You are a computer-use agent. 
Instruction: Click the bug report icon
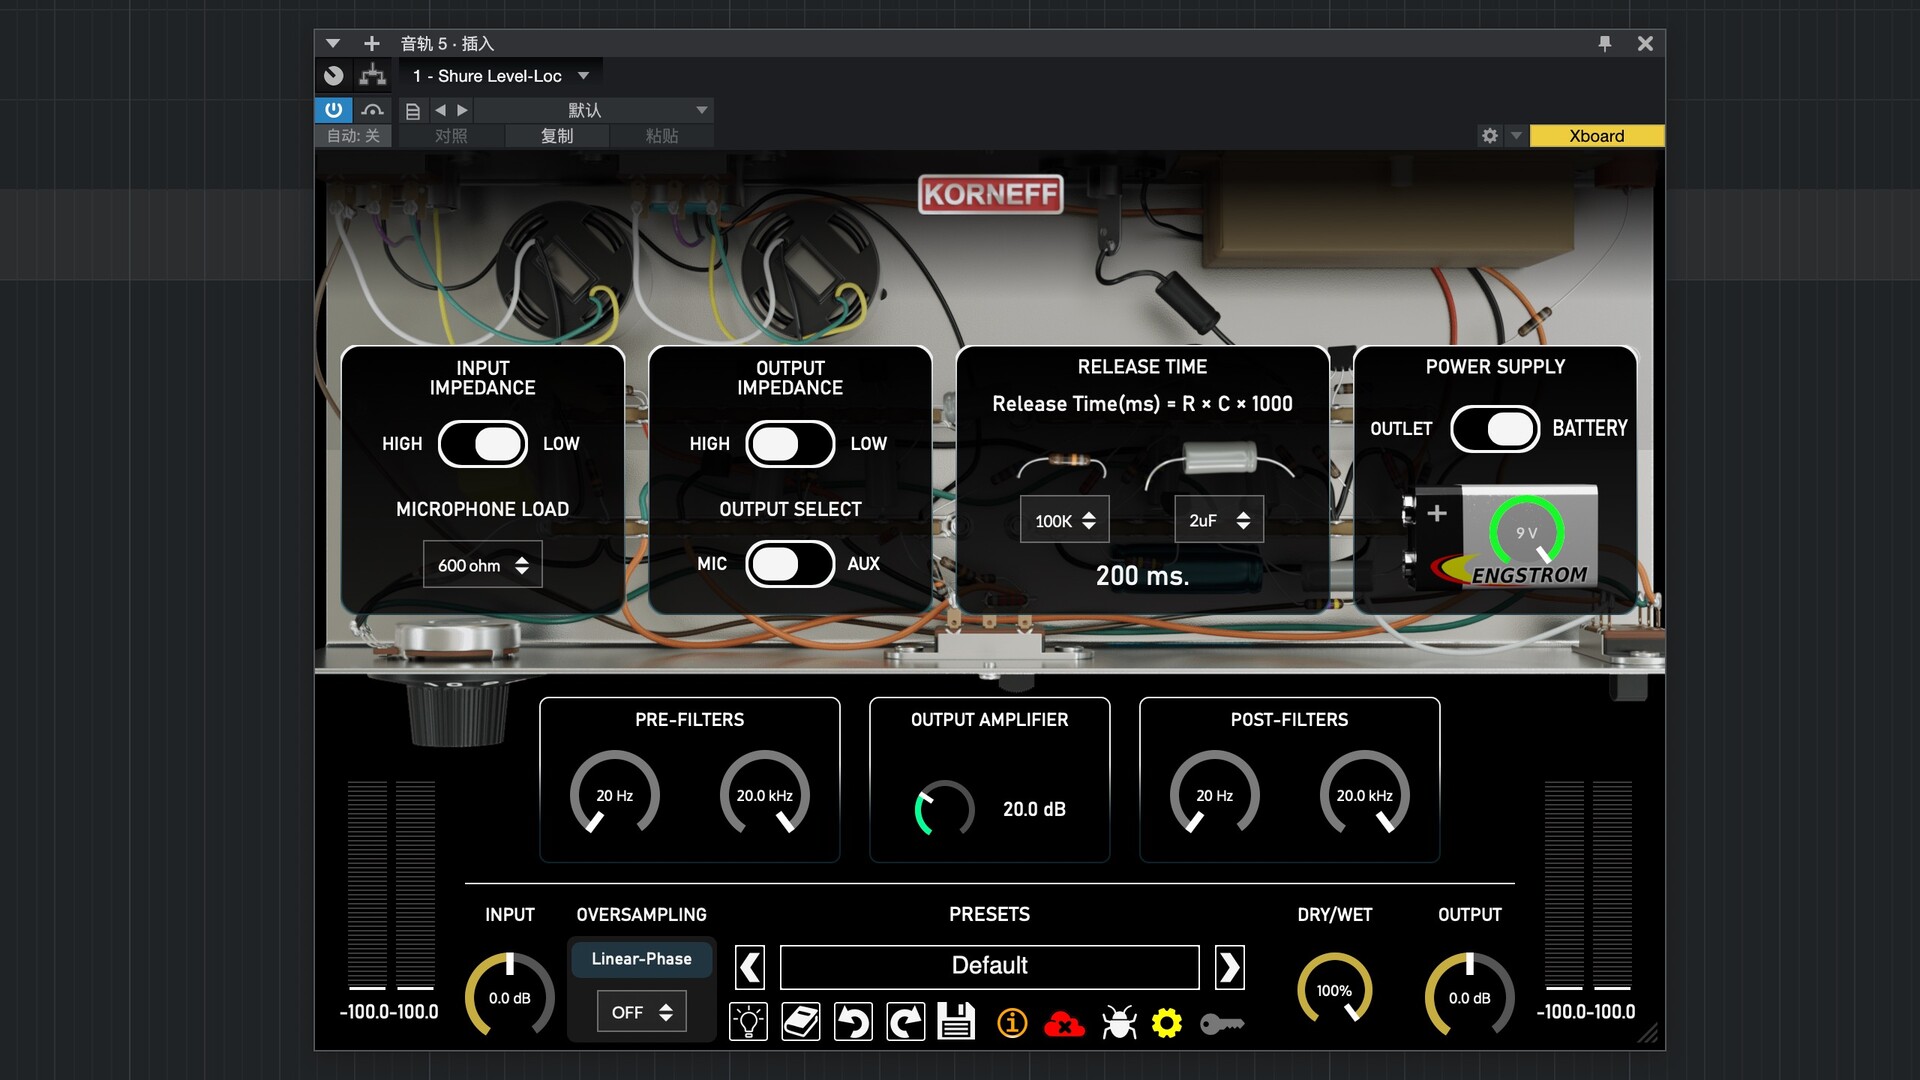(x=1119, y=1022)
